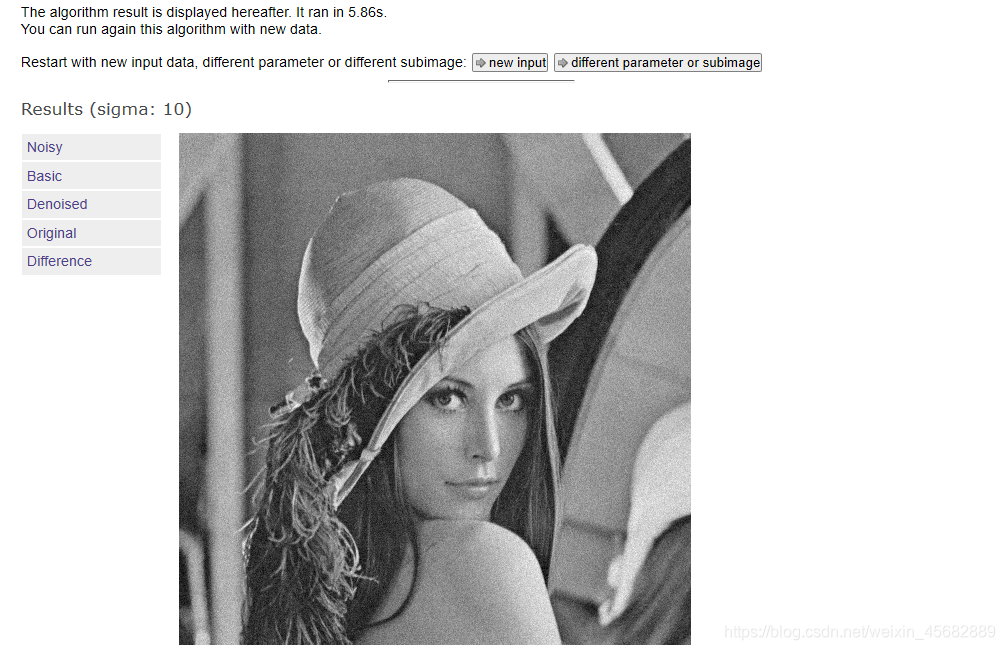Viewport: 1005px width, 650px height.
Task: Show the Denoised result image
Action: coord(91,204)
